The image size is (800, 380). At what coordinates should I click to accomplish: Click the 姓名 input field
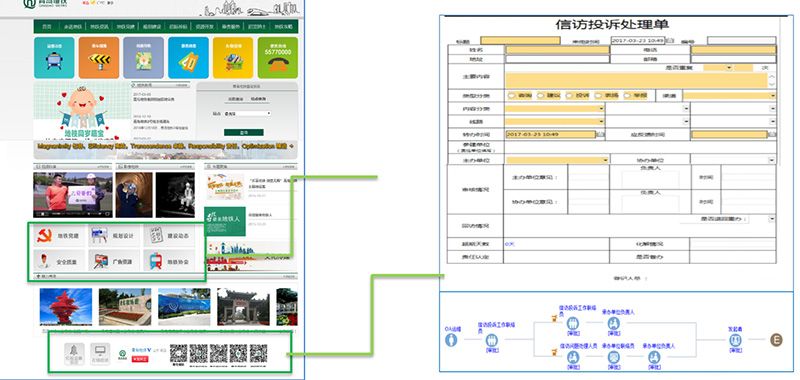[557, 50]
